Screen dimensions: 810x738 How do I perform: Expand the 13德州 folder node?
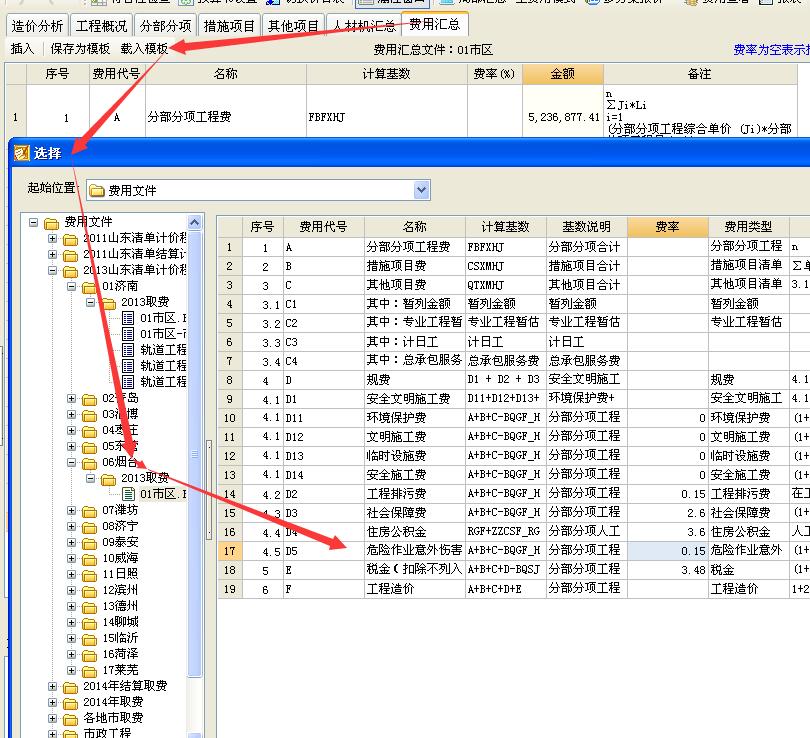tap(72, 606)
